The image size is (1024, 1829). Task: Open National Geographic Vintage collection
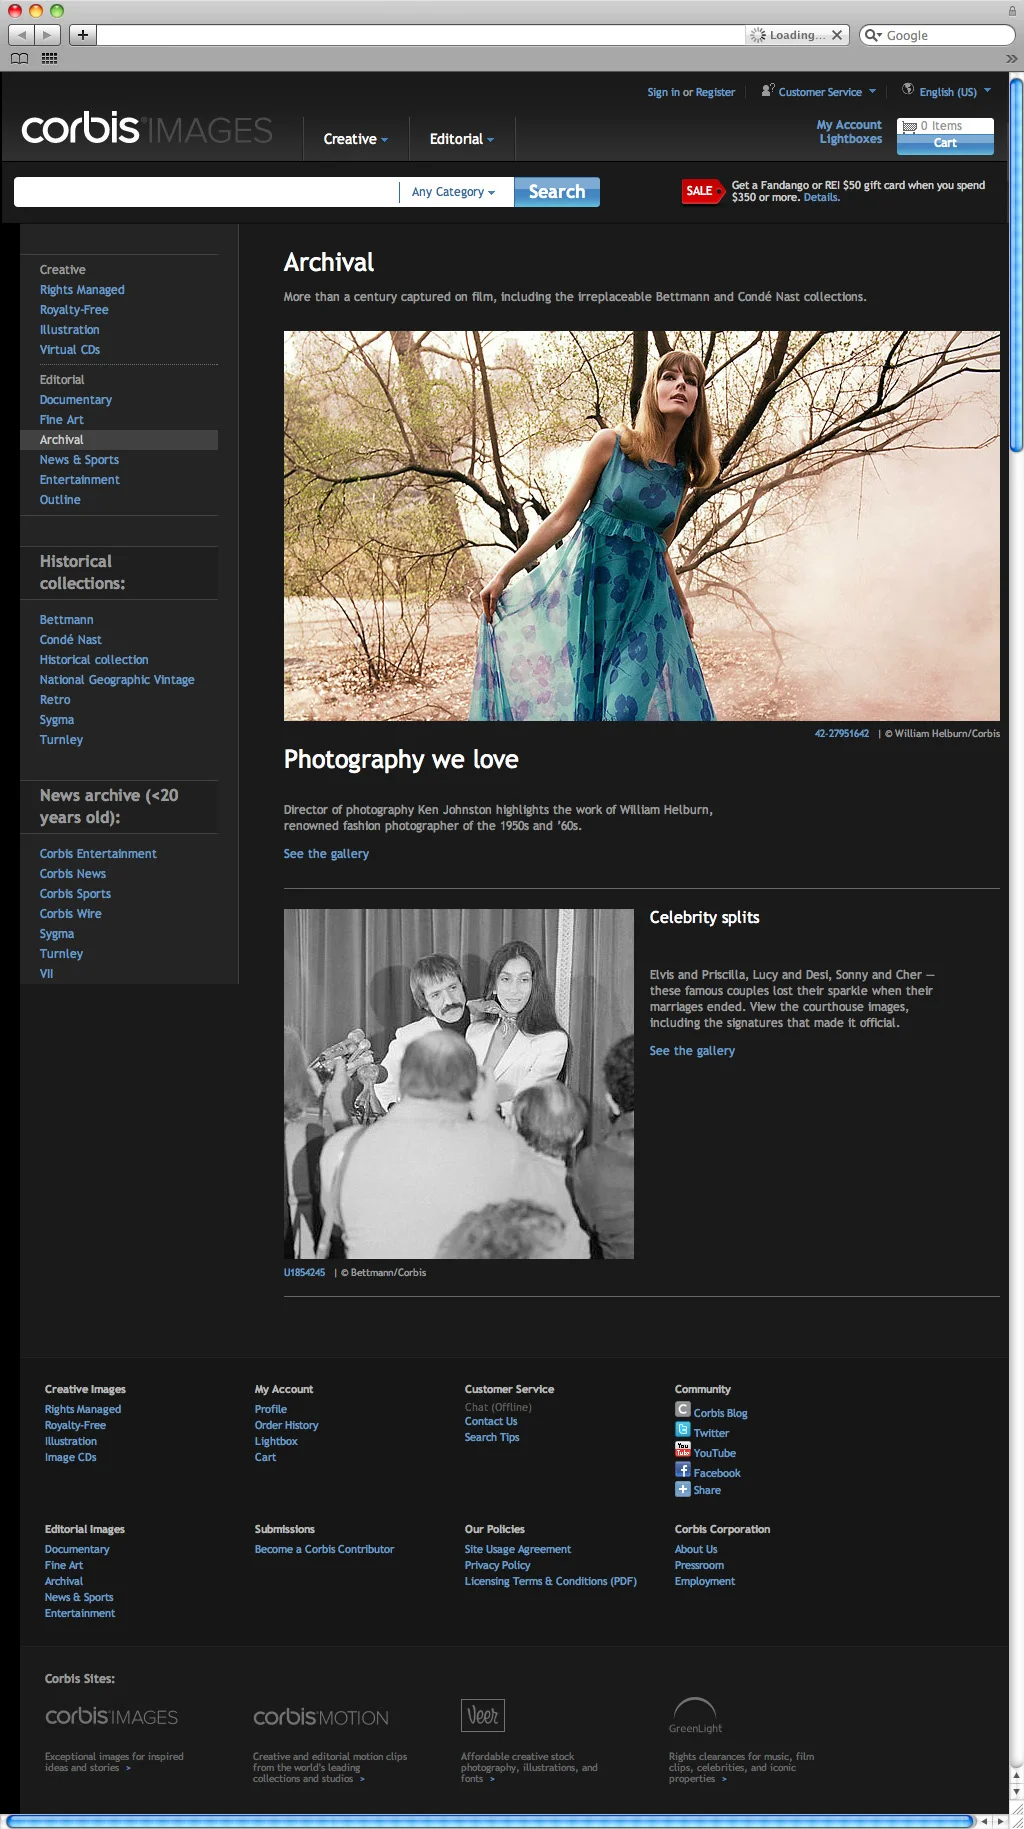tap(117, 680)
